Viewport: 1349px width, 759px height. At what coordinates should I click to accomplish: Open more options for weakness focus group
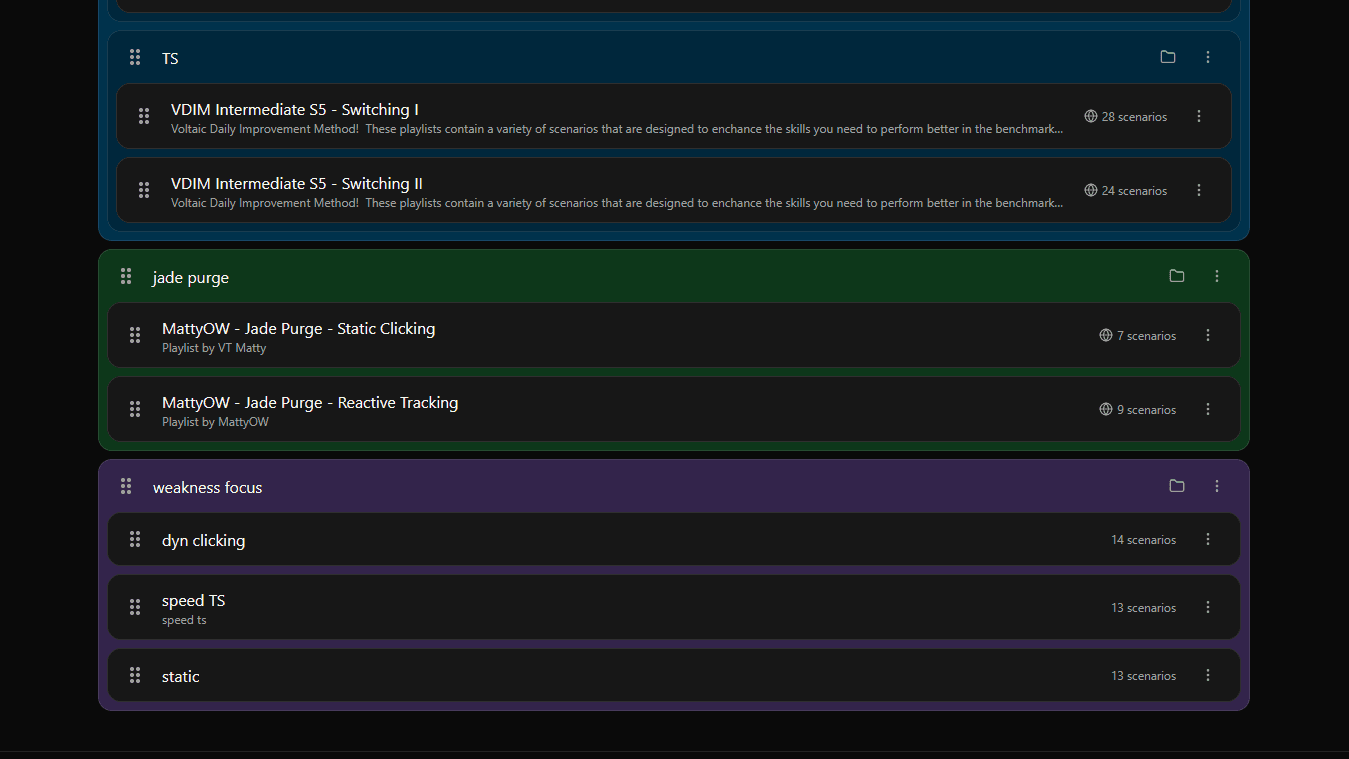pyautogui.click(x=1217, y=486)
